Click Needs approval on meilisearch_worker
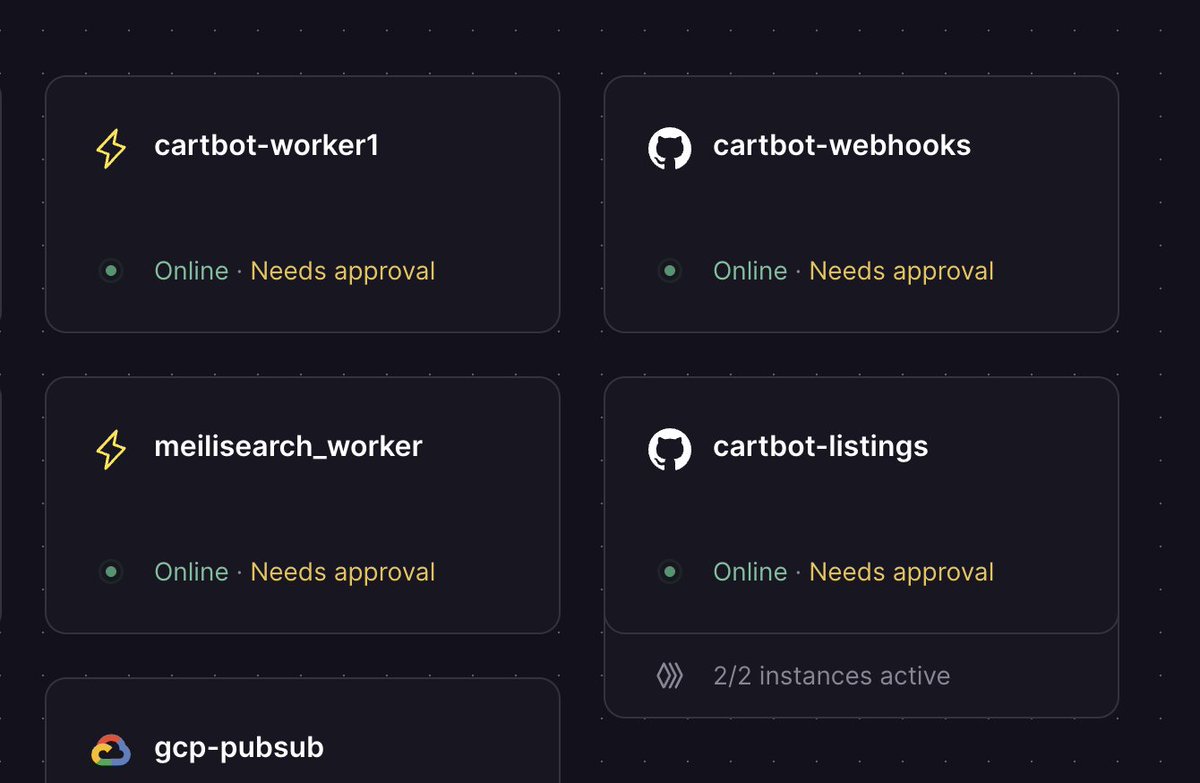Image resolution: width=1200 pixels, height=783 pixels. (x=343, y=572)
